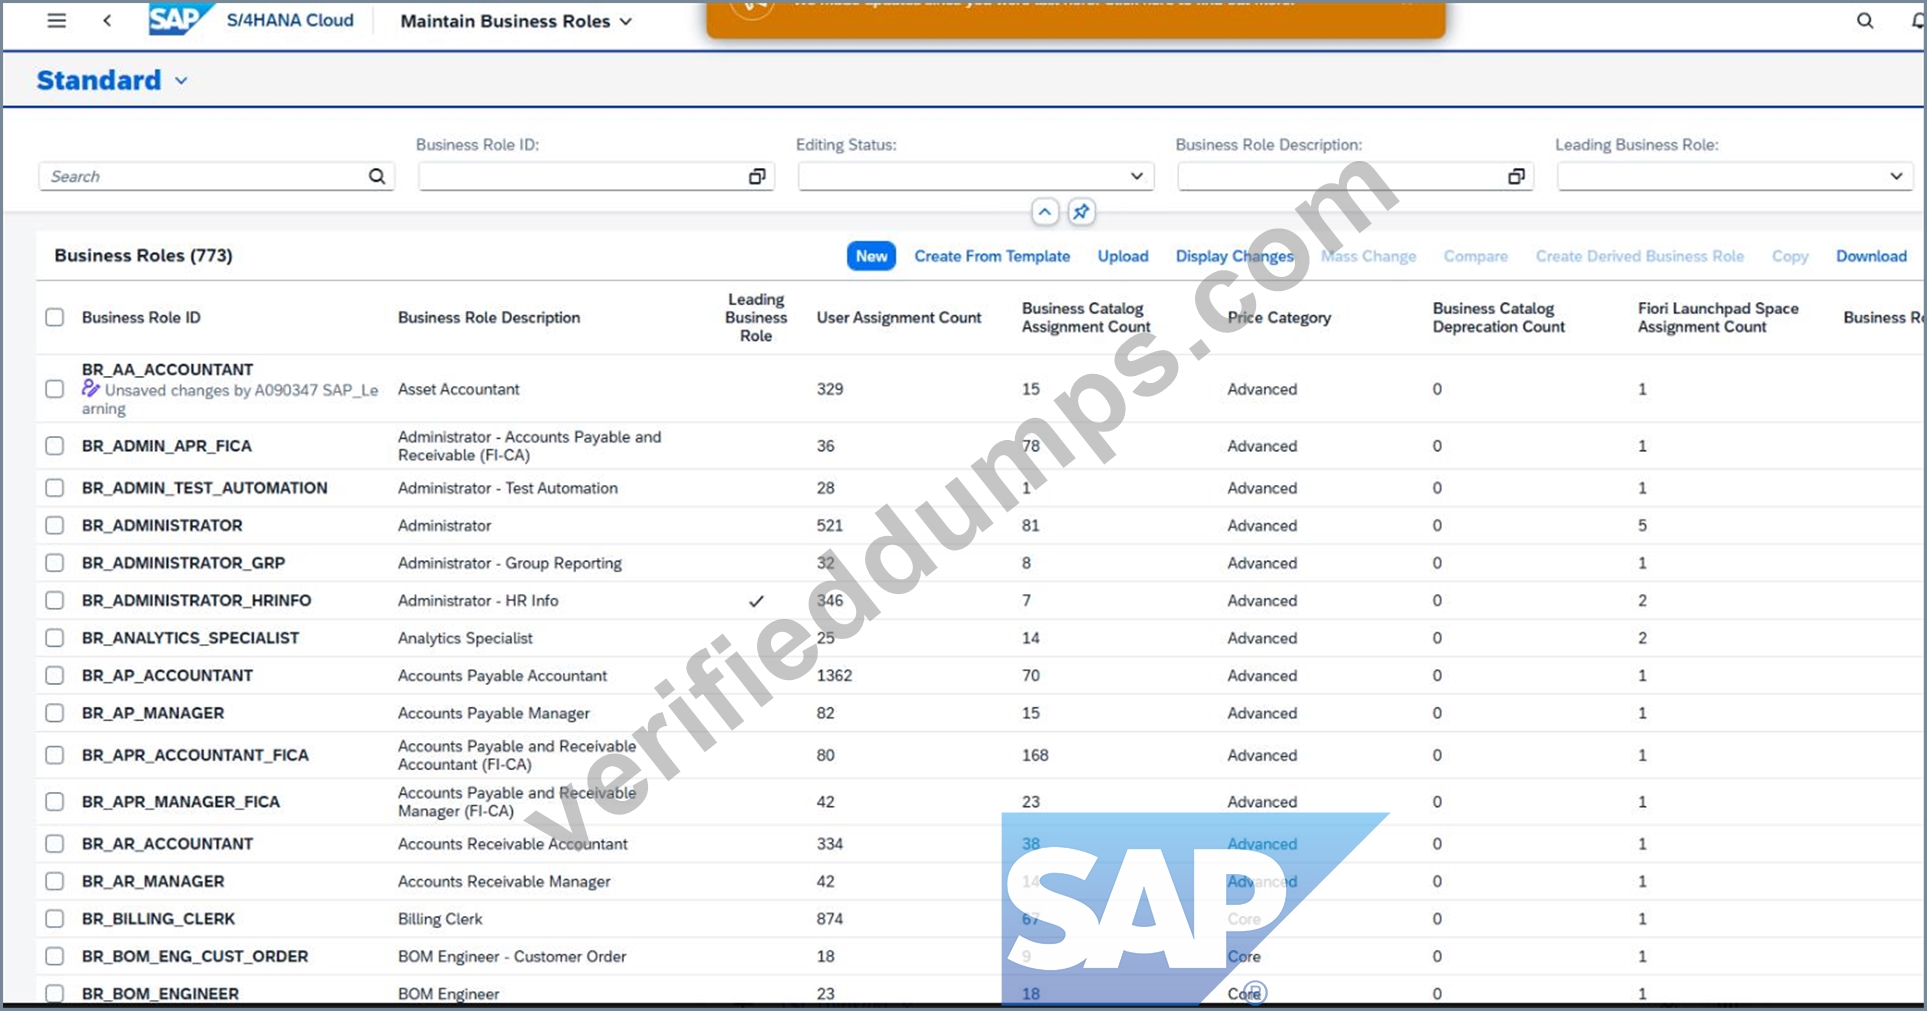Screen dimensions: 1927x1011
Task: Collapse the filter header with the up chevron
Action: [x=1044, y=212]
